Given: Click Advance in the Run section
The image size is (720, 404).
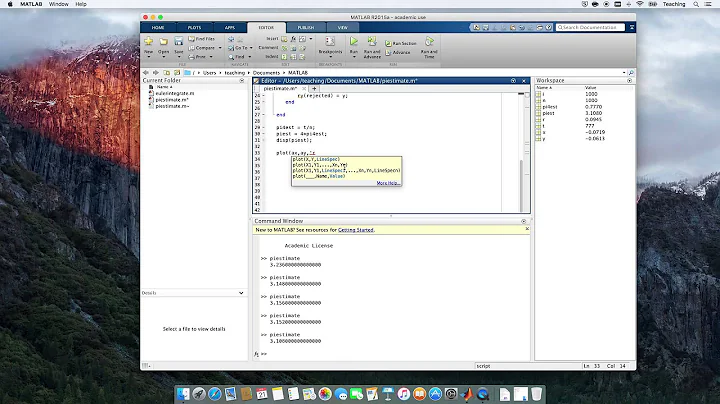Looking at the screenshot, I should 398,52.
